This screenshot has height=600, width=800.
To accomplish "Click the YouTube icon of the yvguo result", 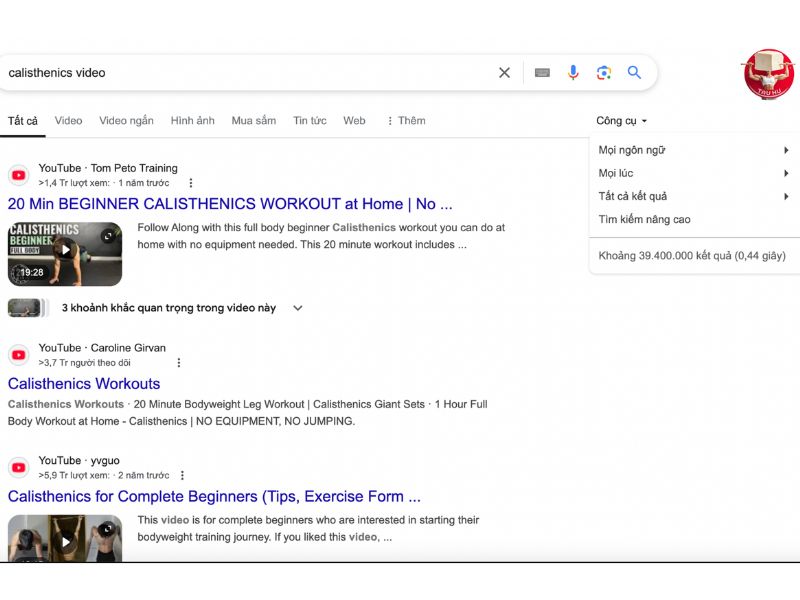I will 19,467.
